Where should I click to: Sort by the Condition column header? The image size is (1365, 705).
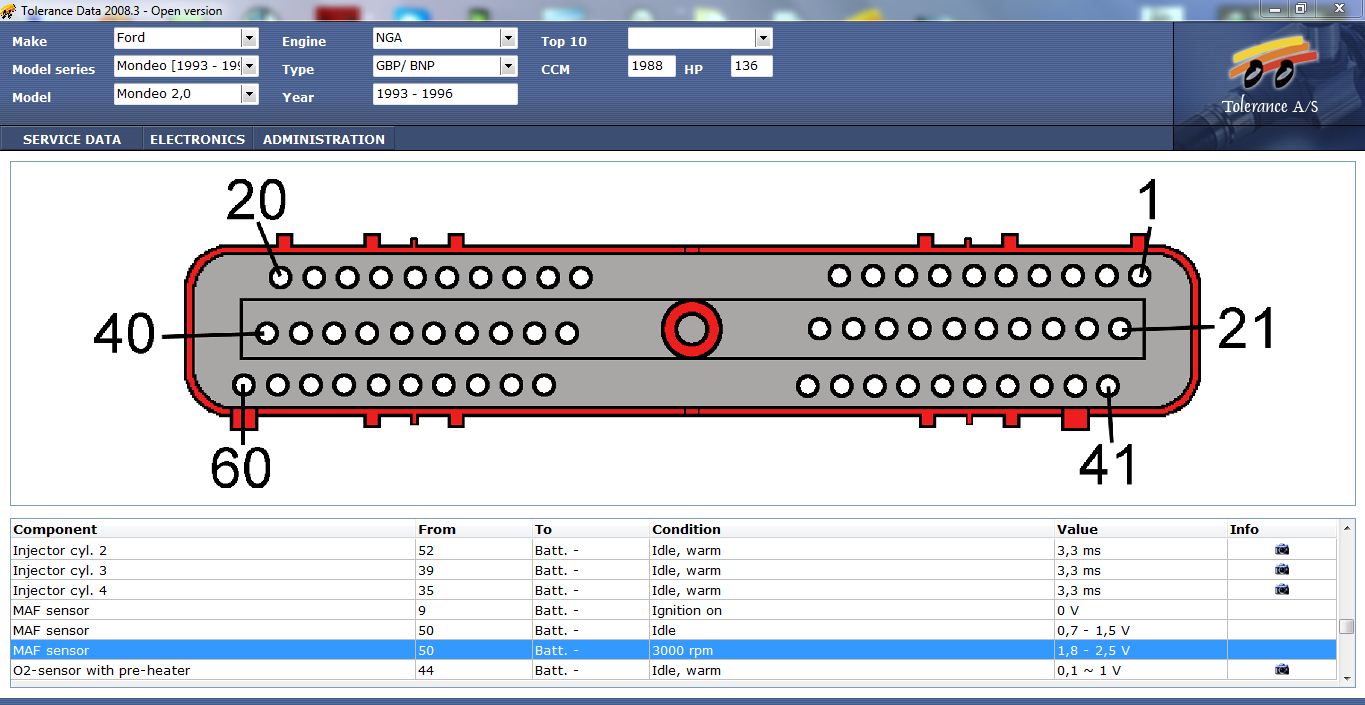pos(852,529)
